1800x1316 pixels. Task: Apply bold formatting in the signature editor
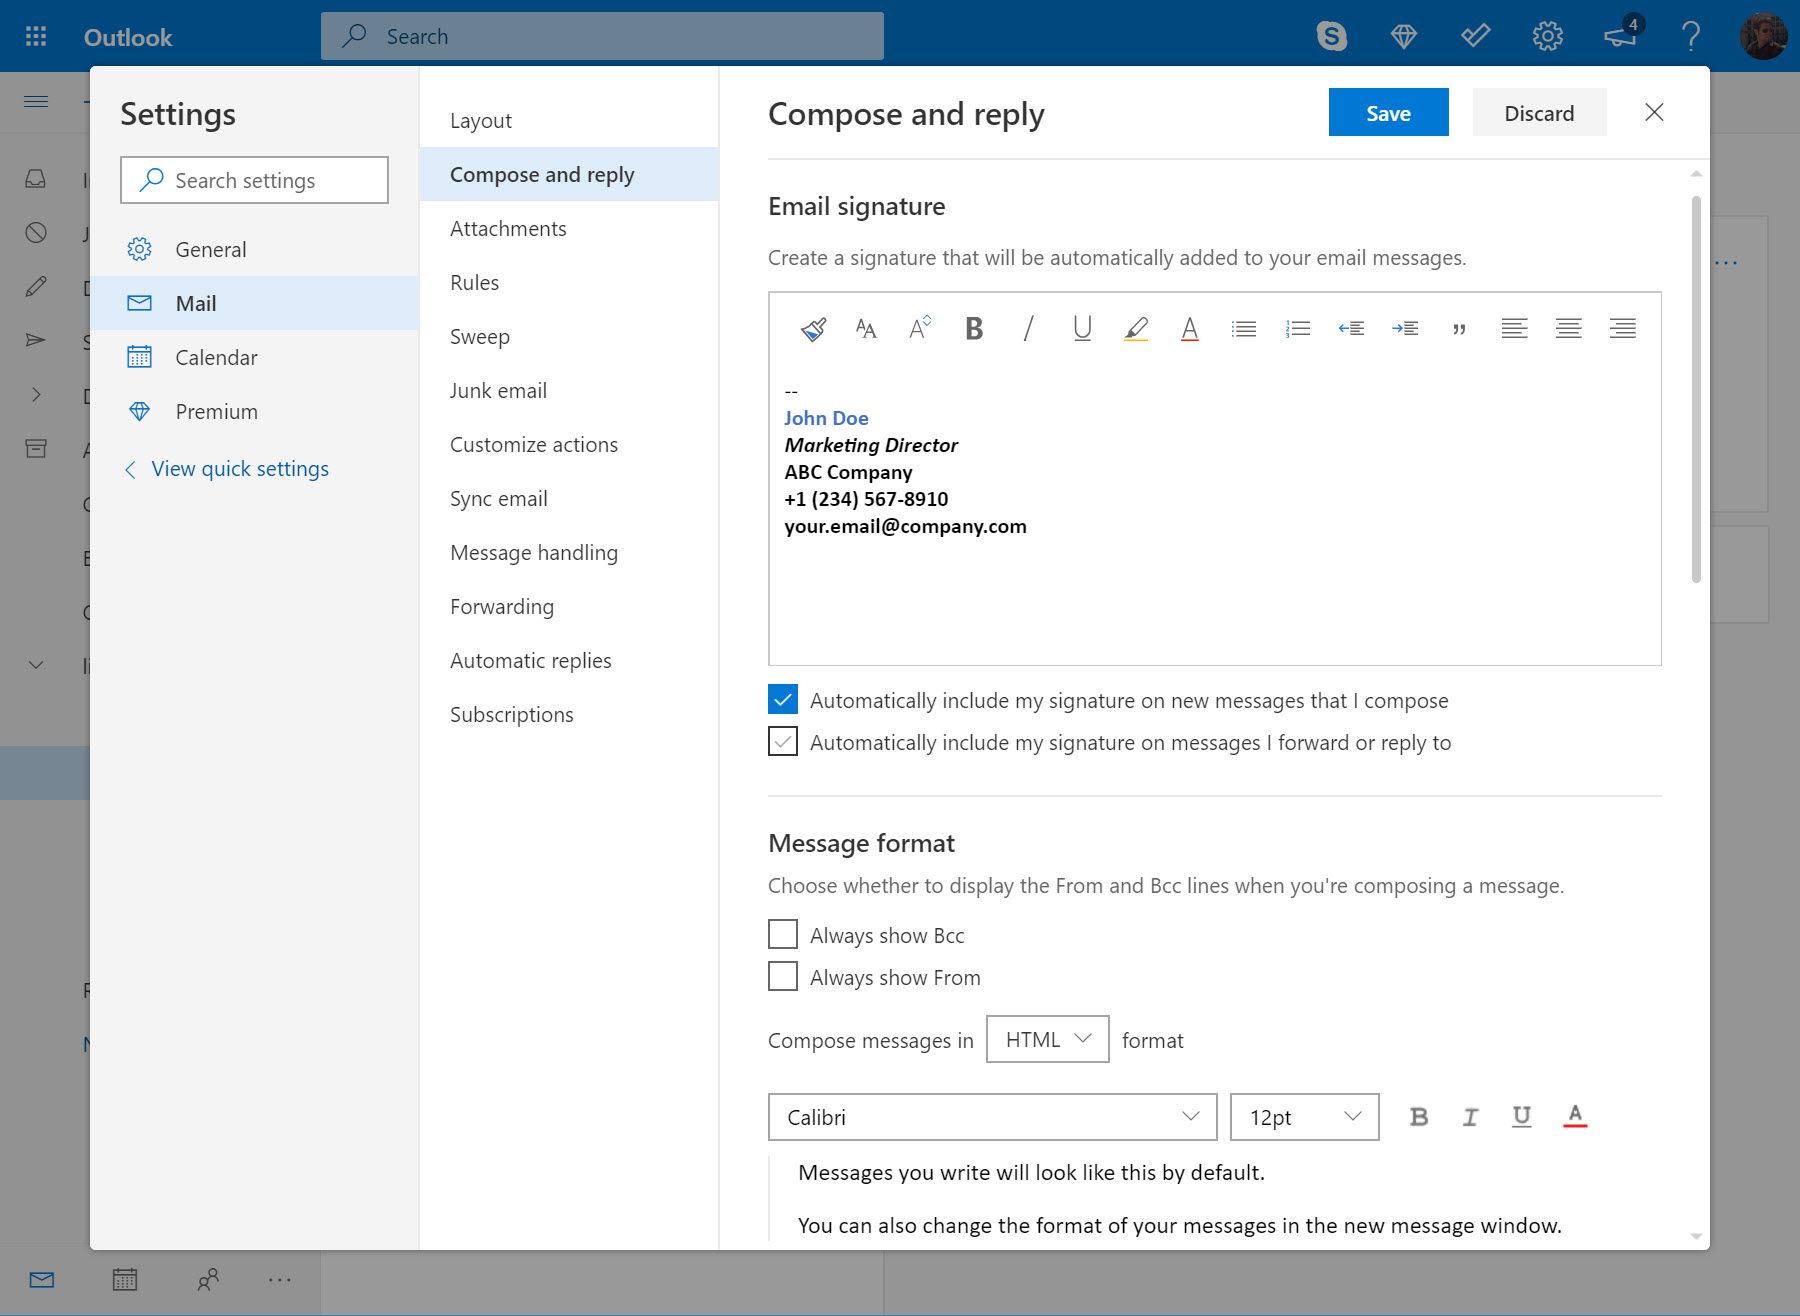(x=973, y=328)
